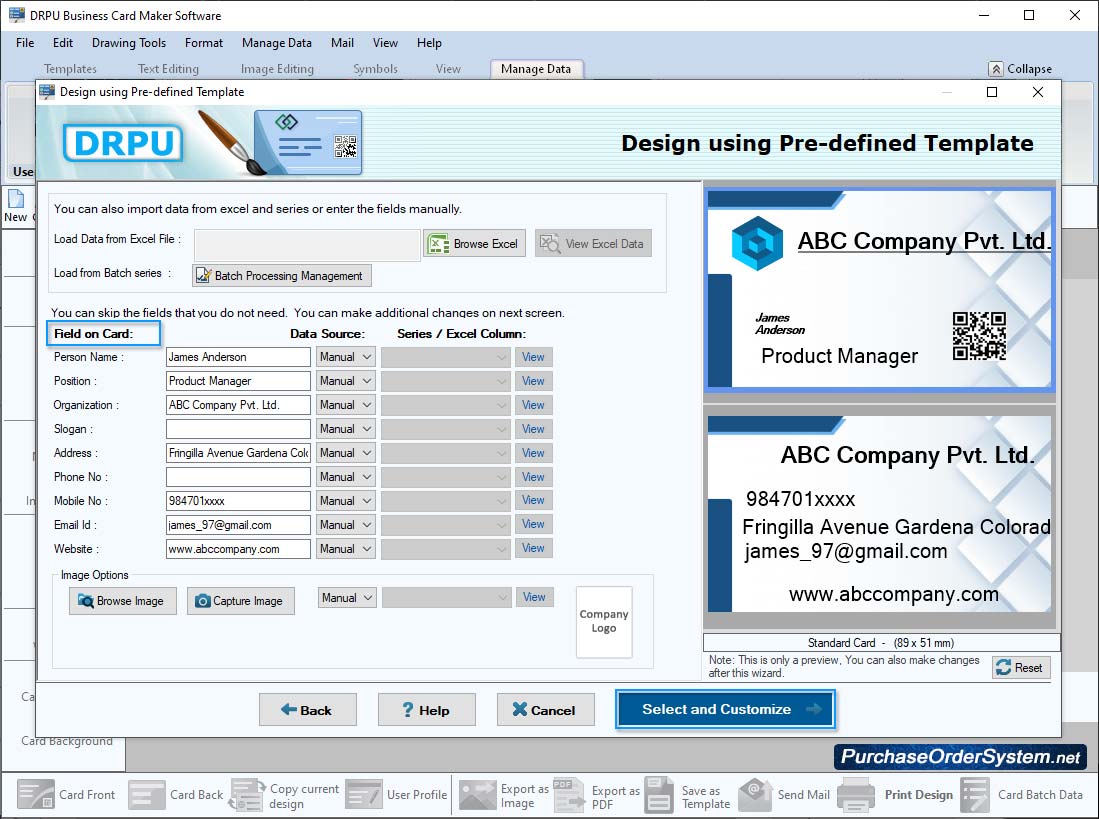Click Export as Image icon
This screenshot has width=1099, height=819.
pyautogui.click(x=477, y=794)
